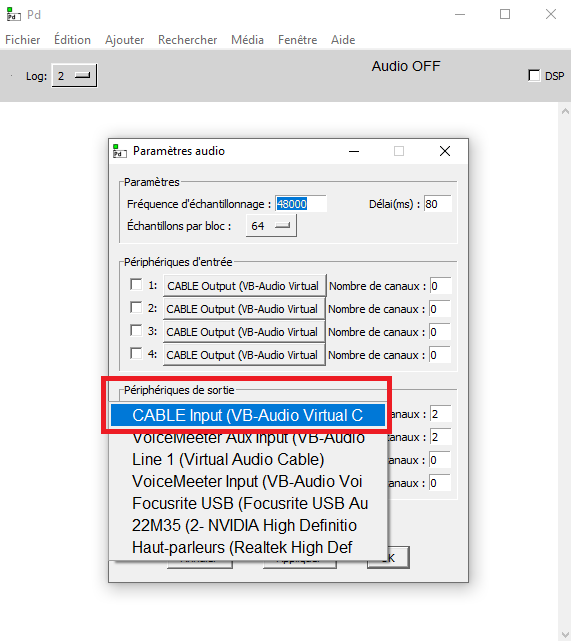Click channel count field for input 4
571x641 pixels.
[x=440, y=354]
